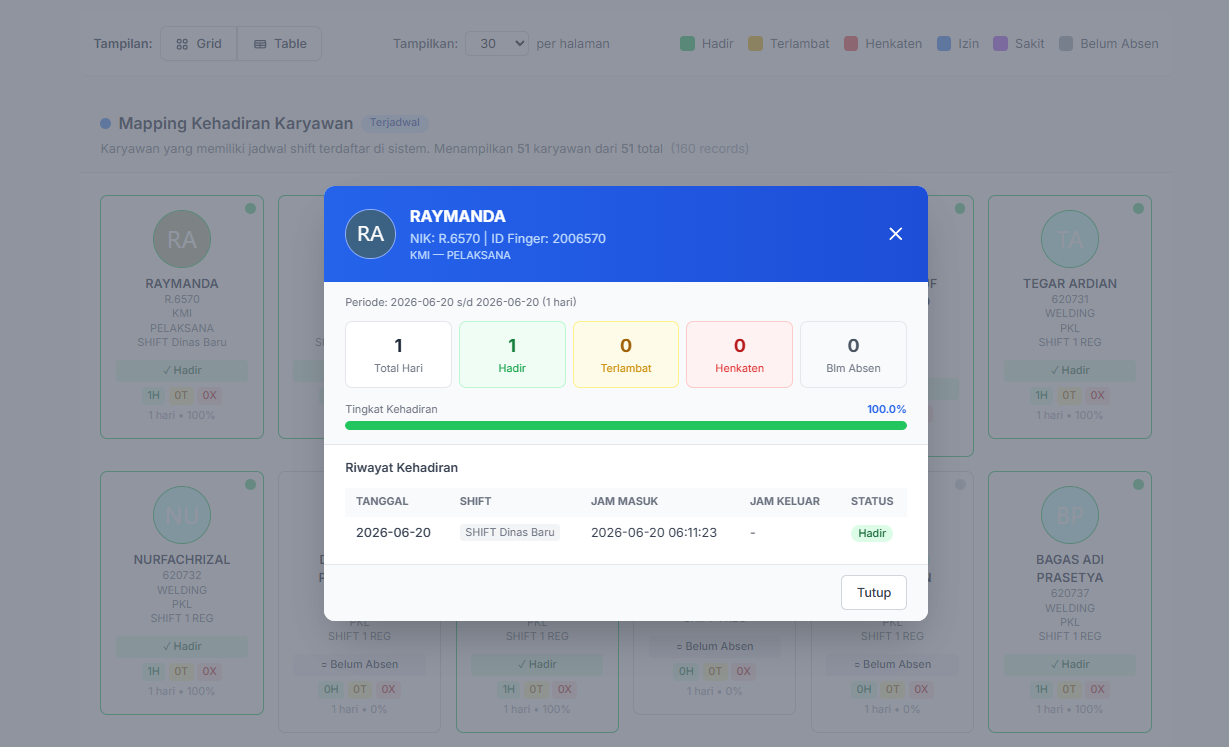Click the RA avatar in modal header
The width and height of the screenshot is (1229, 747).
click(x=370, y=234)
